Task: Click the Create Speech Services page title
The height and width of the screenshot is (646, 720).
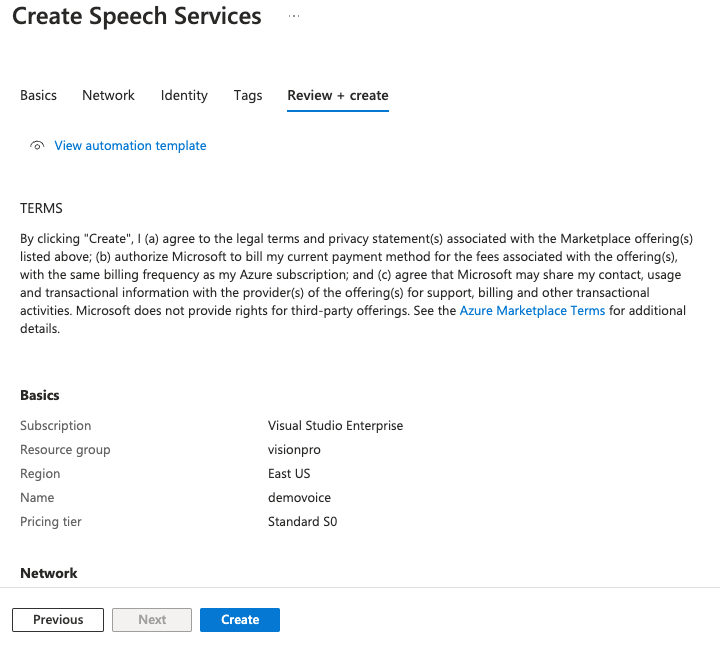Action: (x=137, y=17)
